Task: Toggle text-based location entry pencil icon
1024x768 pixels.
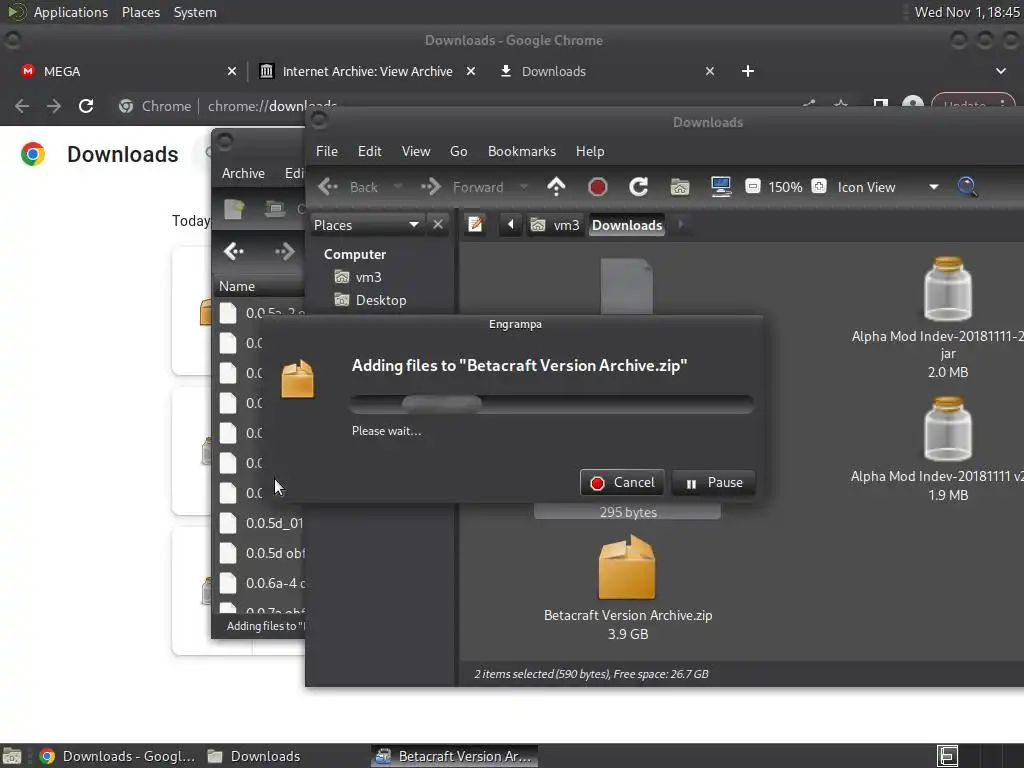Action: pyautogui.click(x=475, y=225)
